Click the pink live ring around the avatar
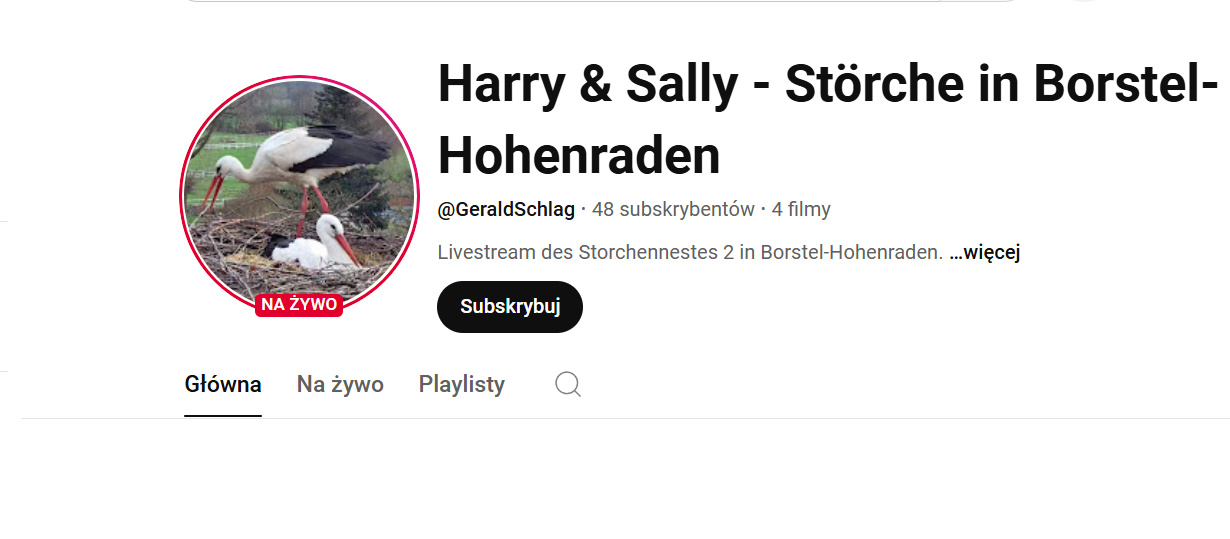This screenshot has width=1230, height=539. pyautogui.click(x=298, y=78)
